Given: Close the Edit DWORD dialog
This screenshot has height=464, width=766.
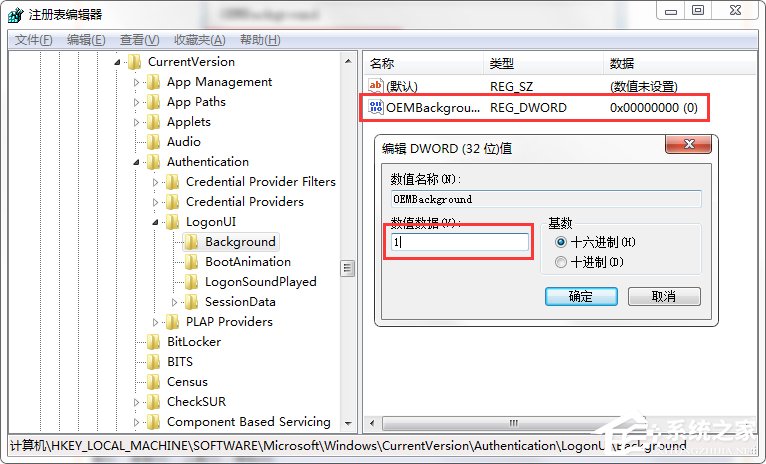Looking at the screenshot, I should coord(689,144).
